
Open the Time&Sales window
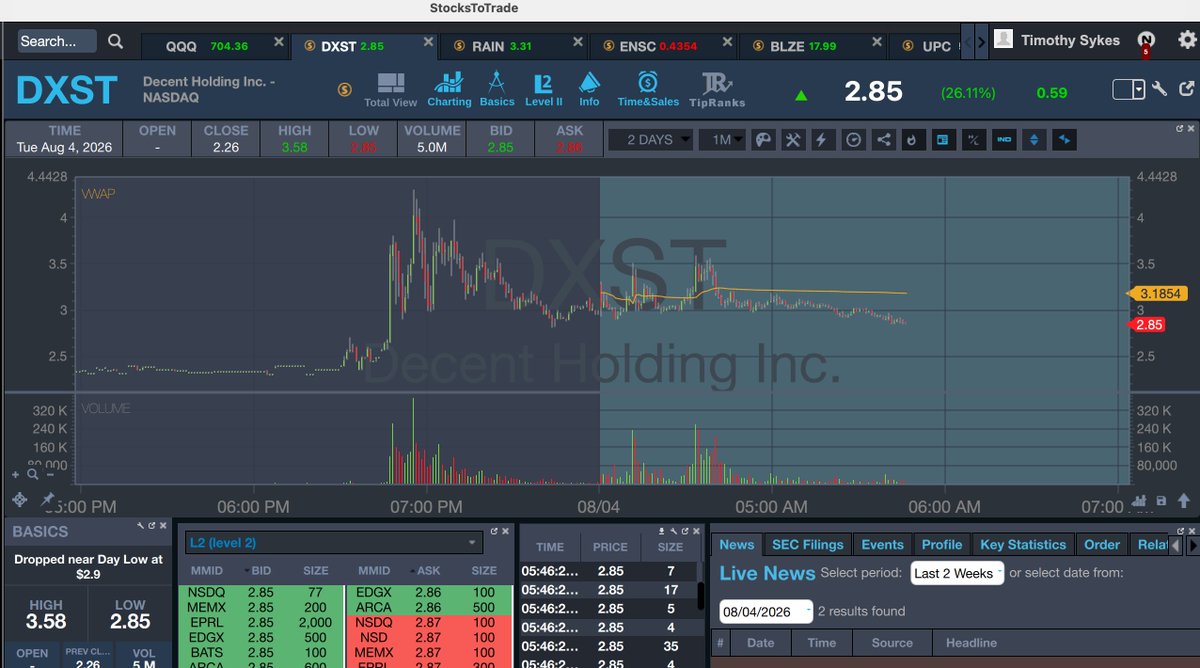(648, 90)
